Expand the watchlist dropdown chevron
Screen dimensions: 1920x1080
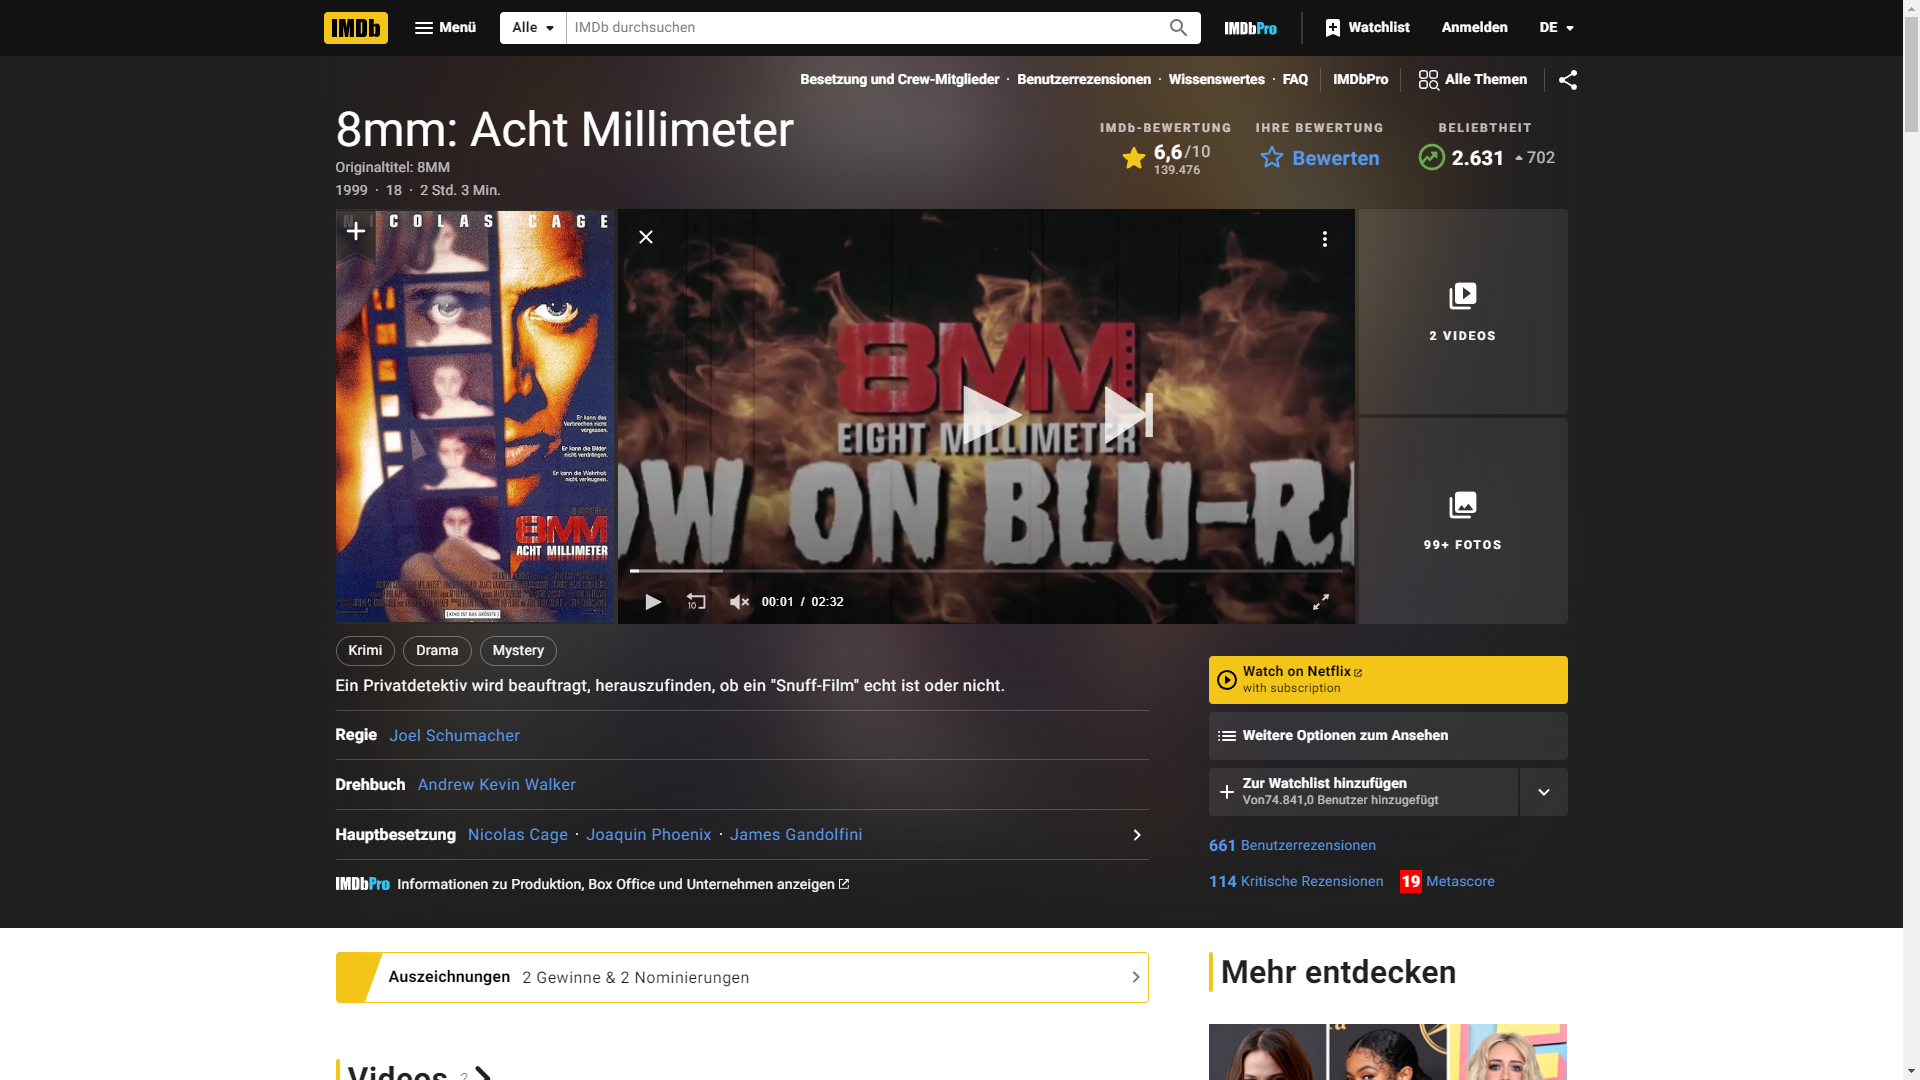1544,792
